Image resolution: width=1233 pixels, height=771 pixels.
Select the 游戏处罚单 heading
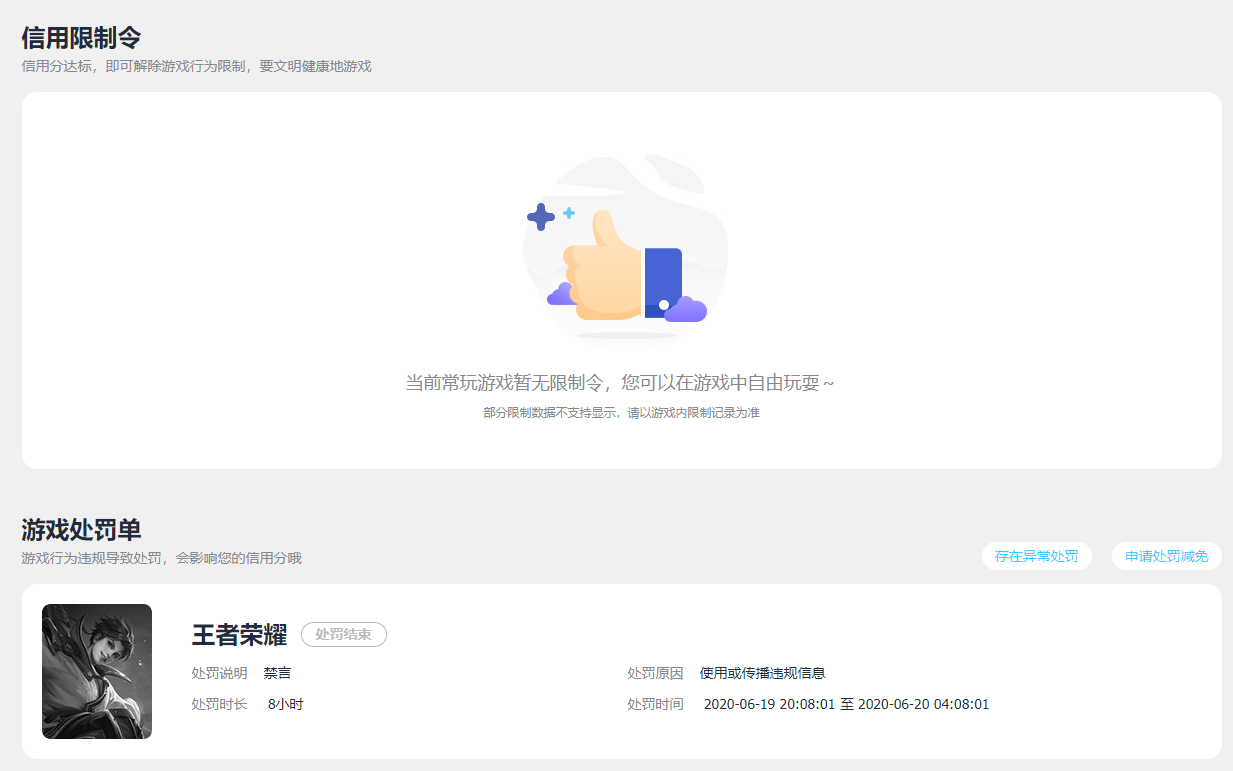click(x=81, y=530)
